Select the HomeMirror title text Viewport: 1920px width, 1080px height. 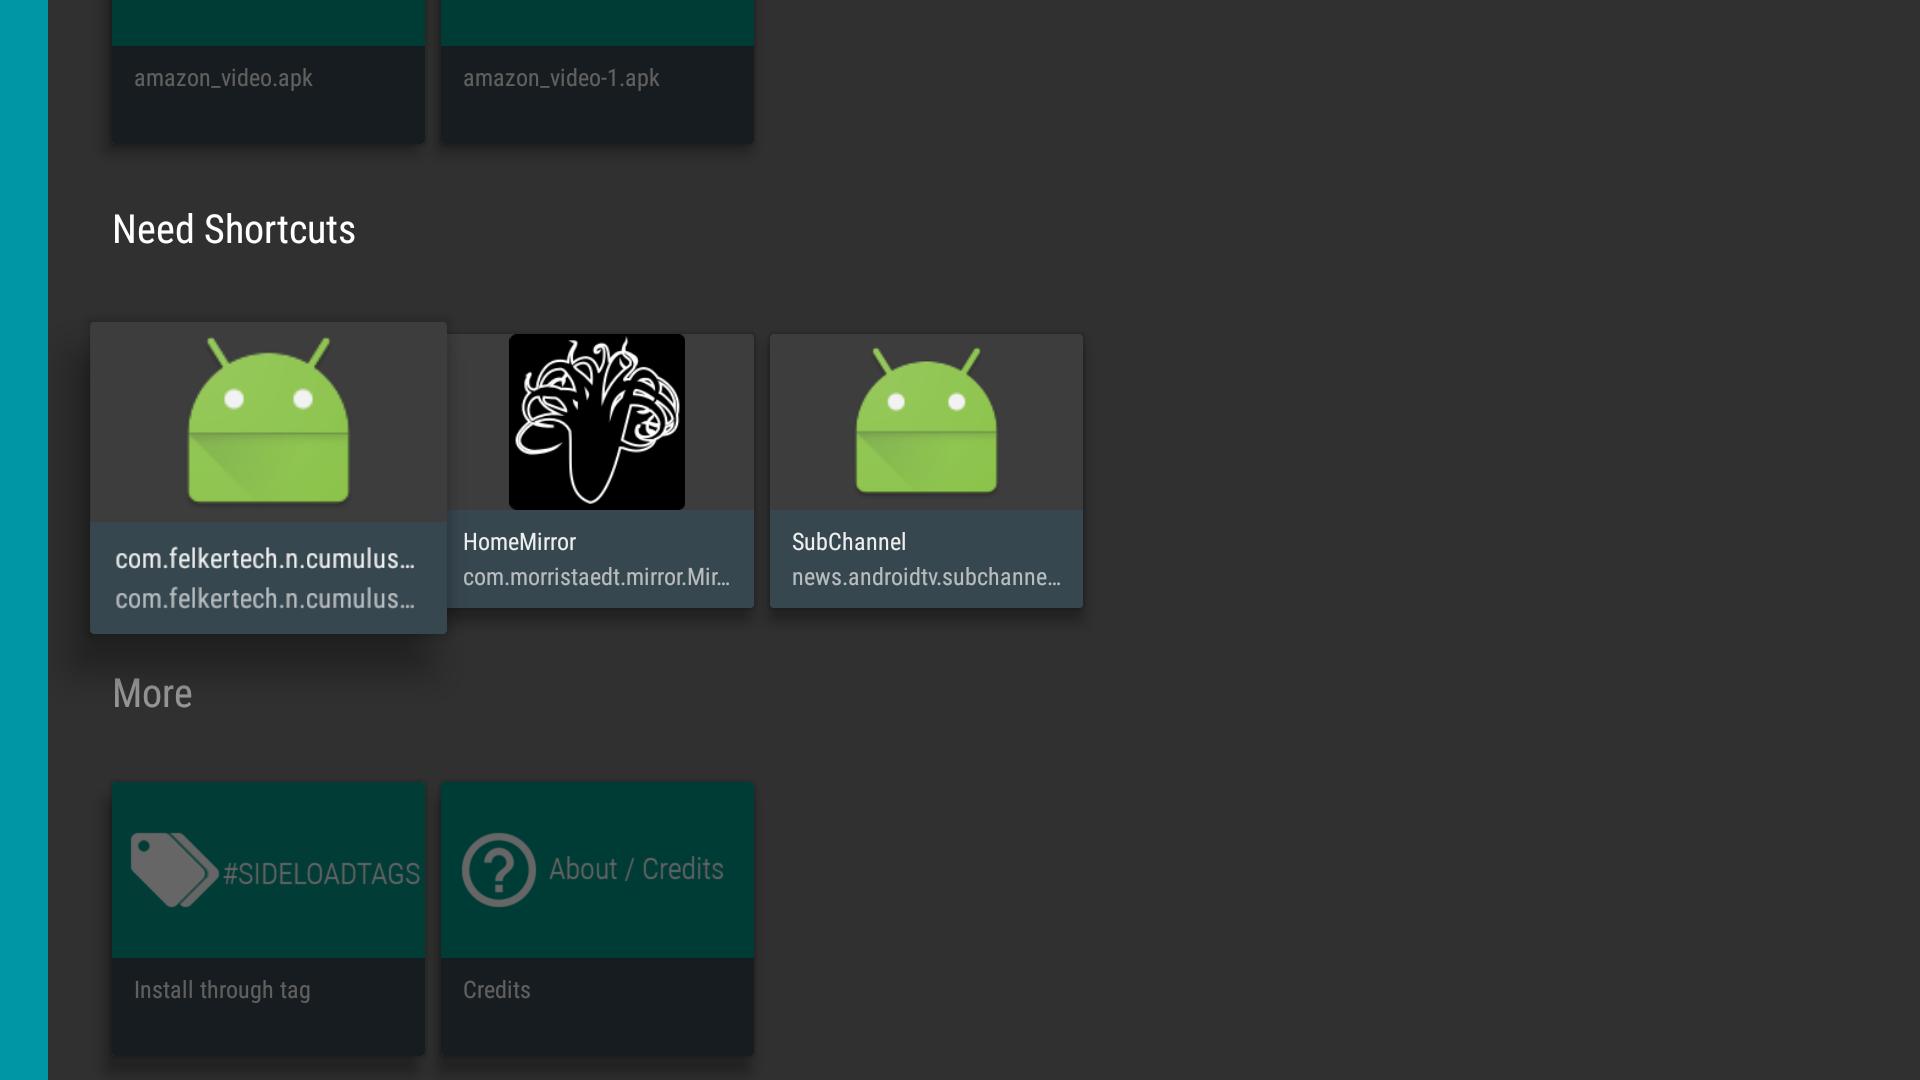[519, 542]
